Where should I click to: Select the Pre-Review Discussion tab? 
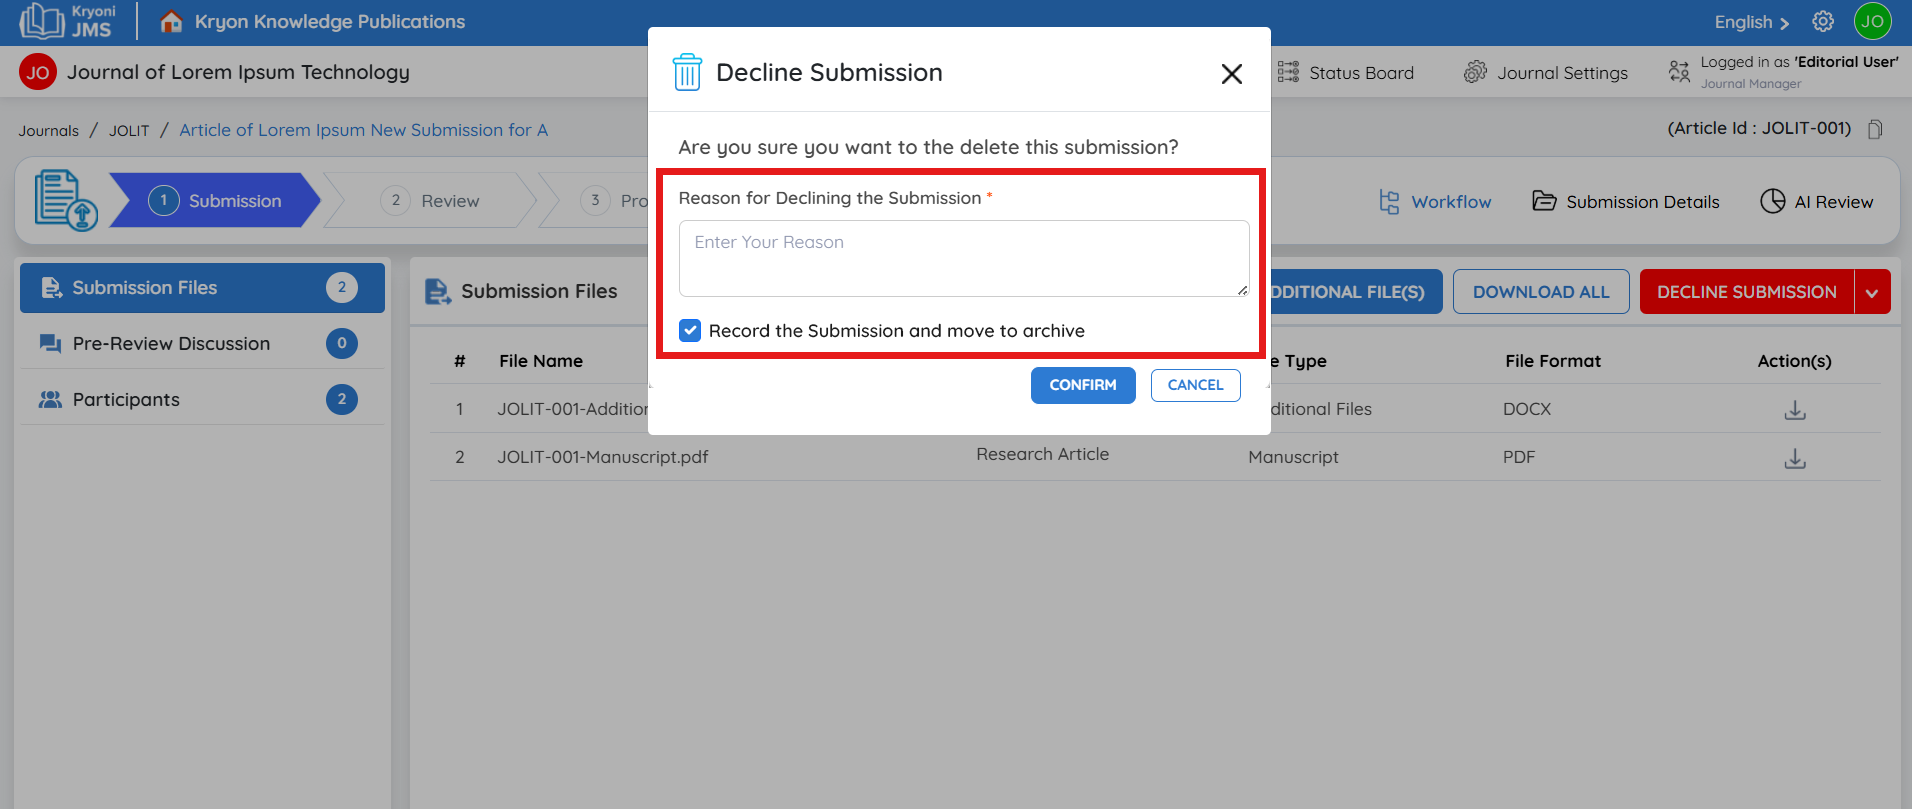[x=171, y=343]
